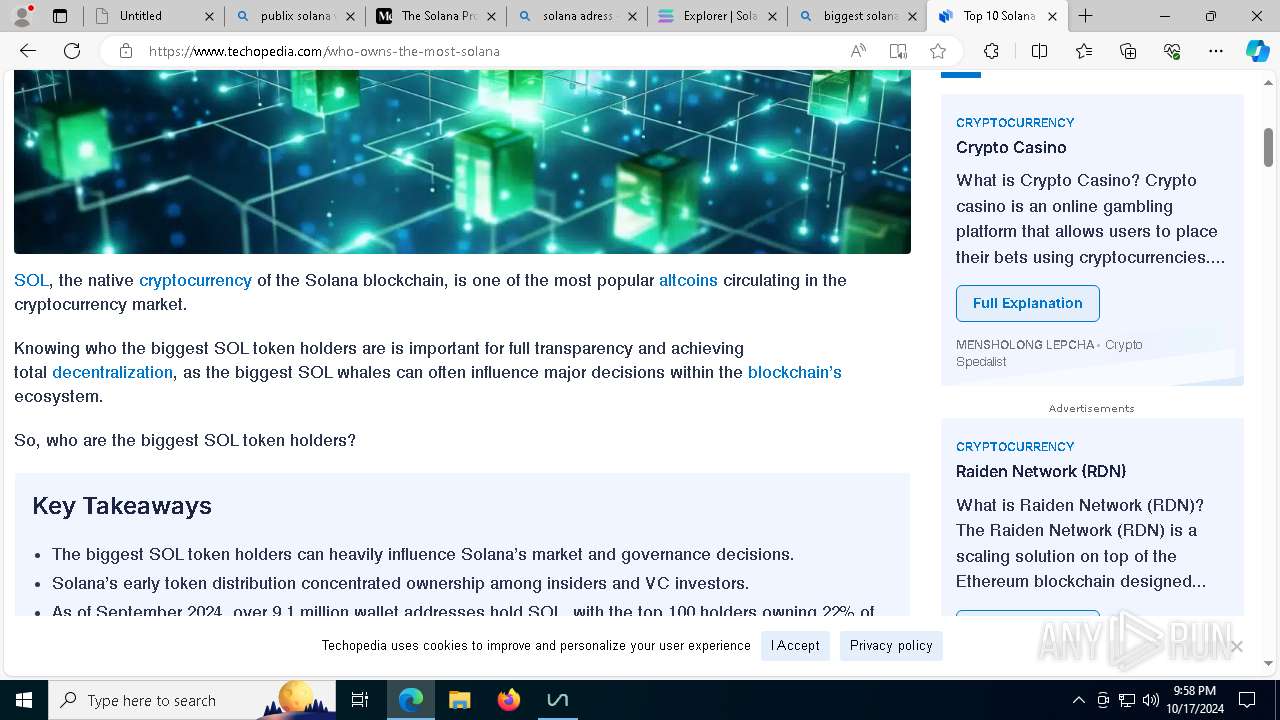Click CRYPTOCURRENCY category above Crypto Casino
The width and height of the screenshot is (1280, 720).
pyautogui.click(x=1015, y=122)
